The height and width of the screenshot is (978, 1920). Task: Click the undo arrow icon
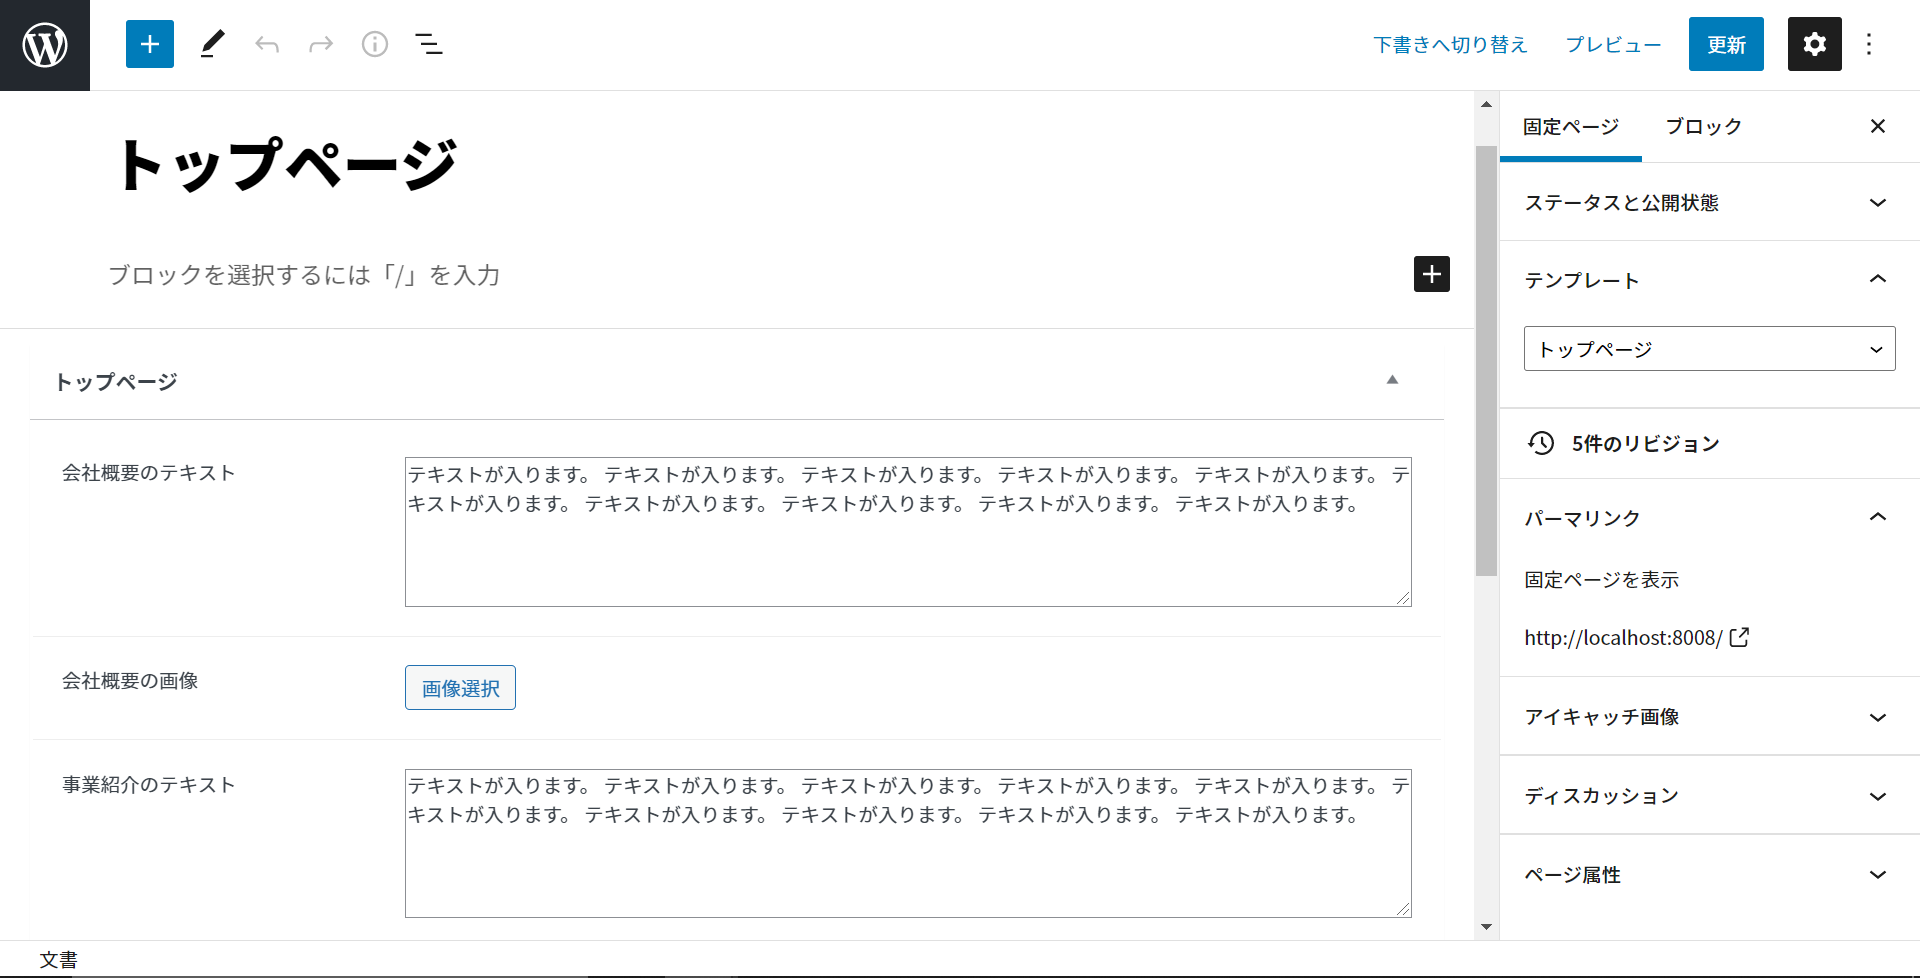(x=267, y=44)
